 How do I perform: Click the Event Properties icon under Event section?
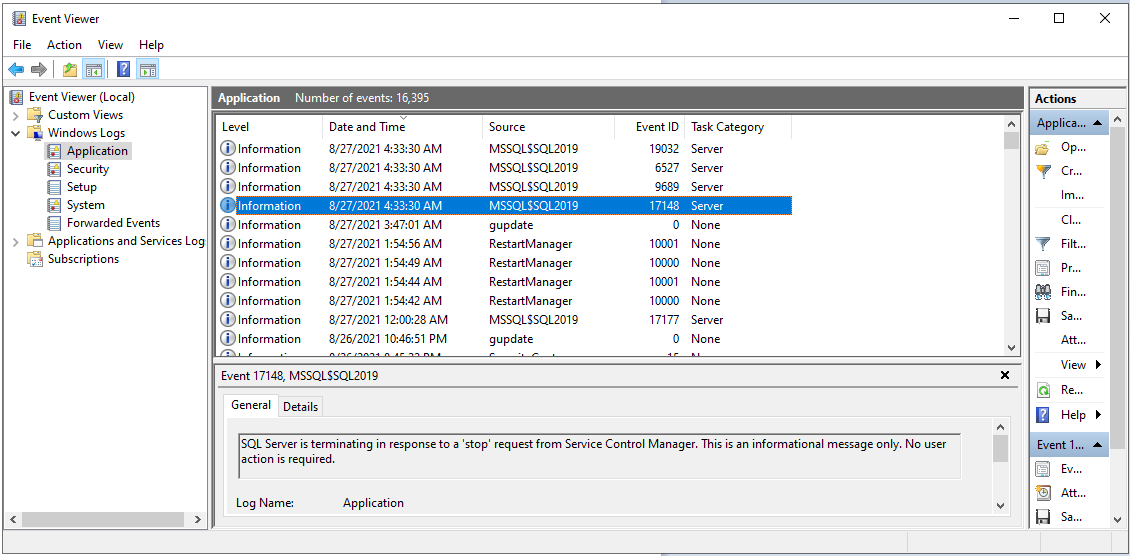1042,469
